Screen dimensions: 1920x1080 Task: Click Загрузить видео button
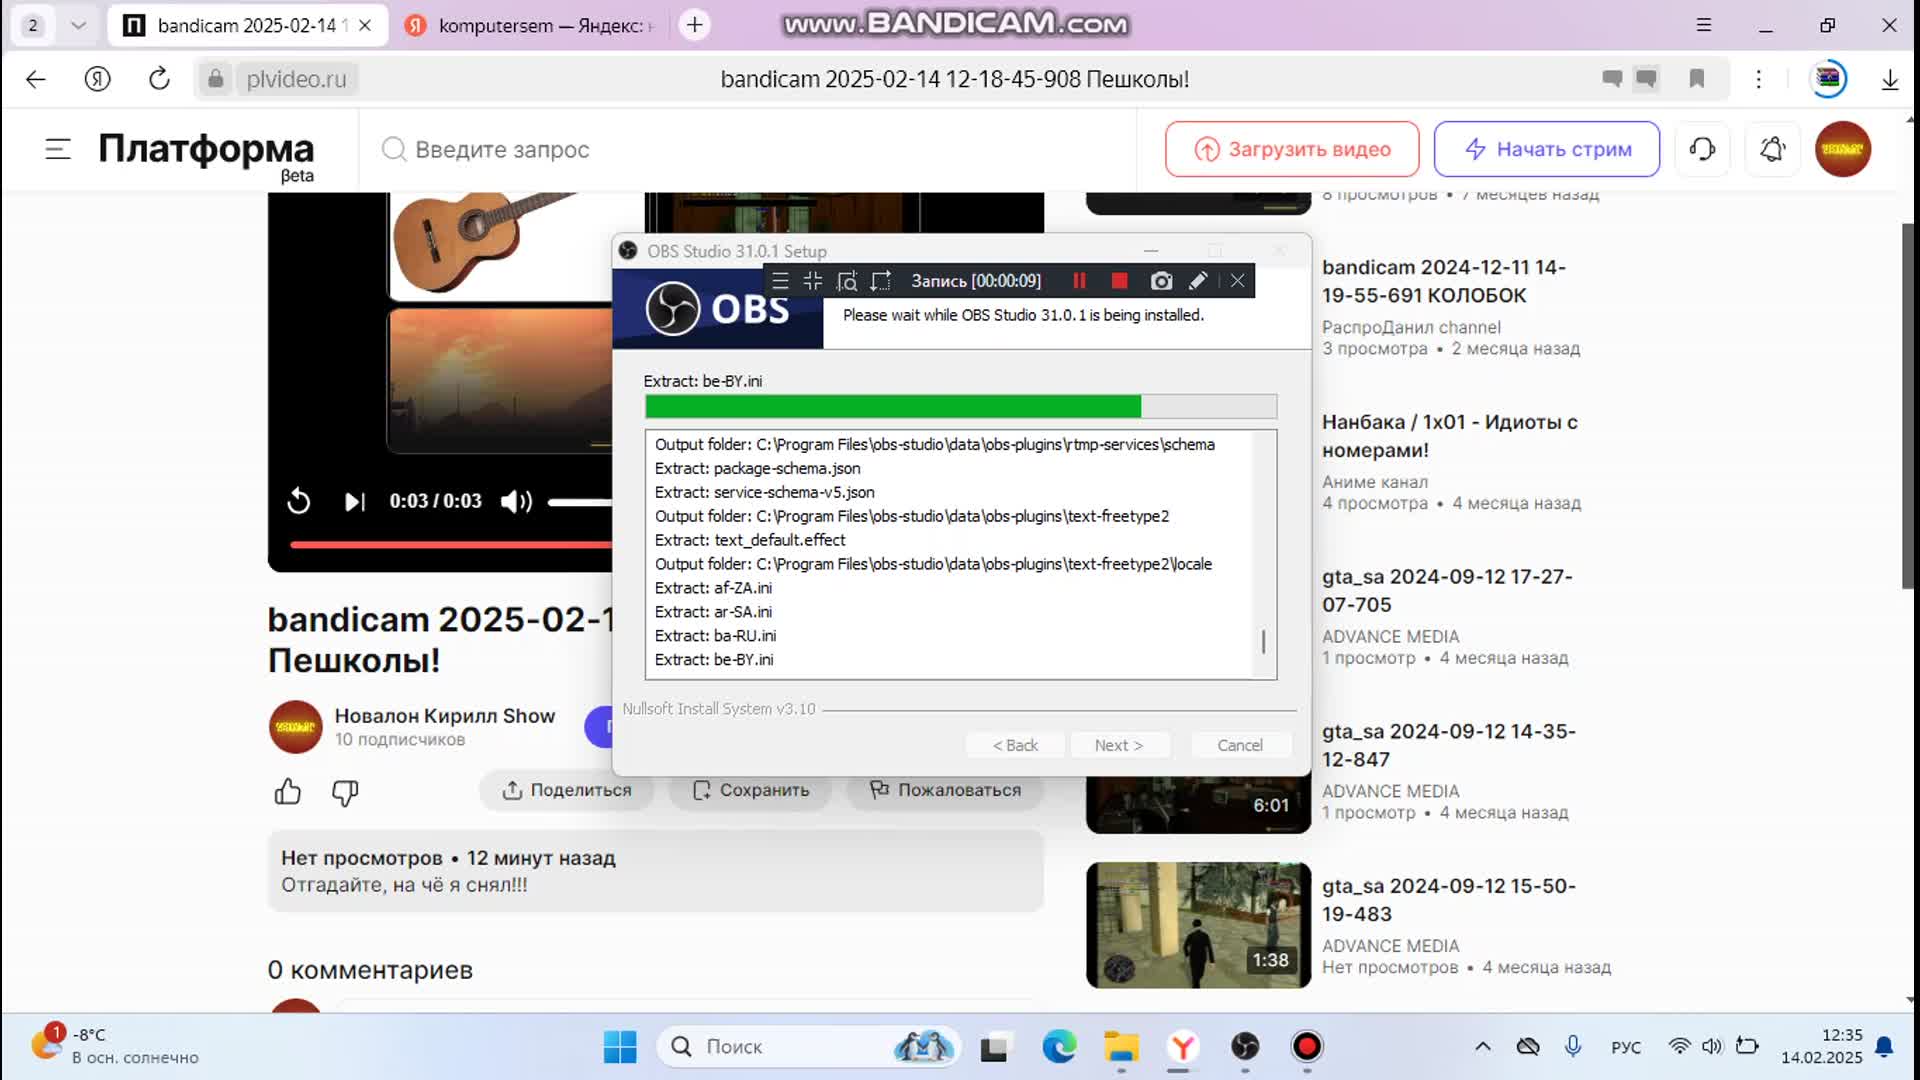tap(1292, 149)
